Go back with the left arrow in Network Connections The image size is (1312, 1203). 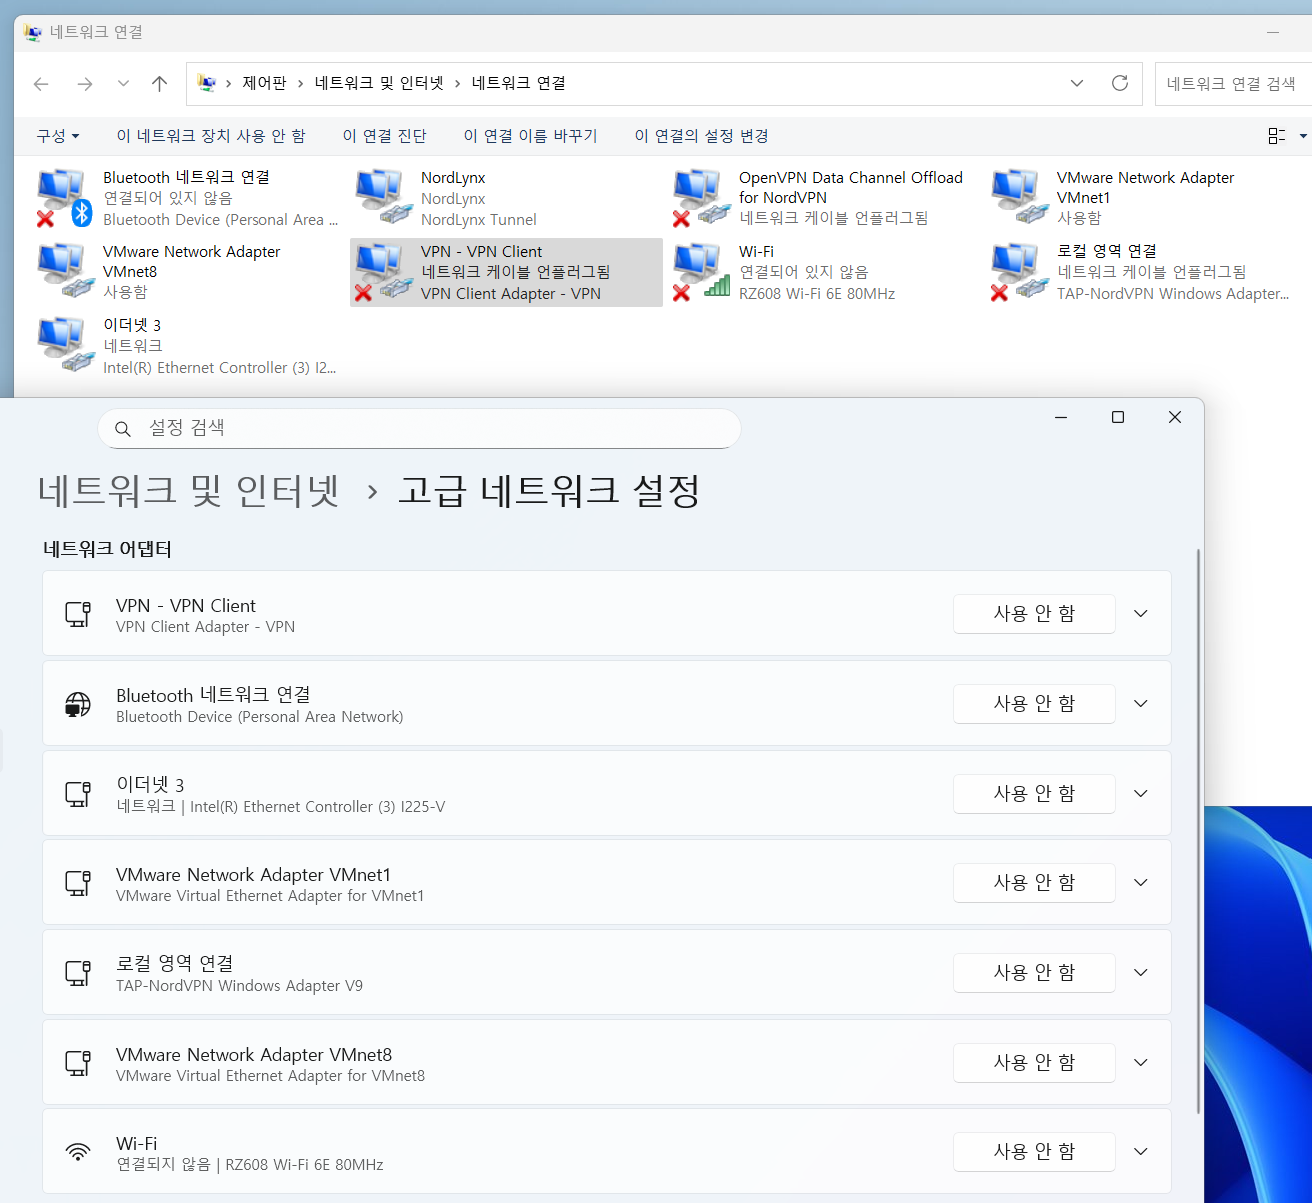(x=41, y=84)
